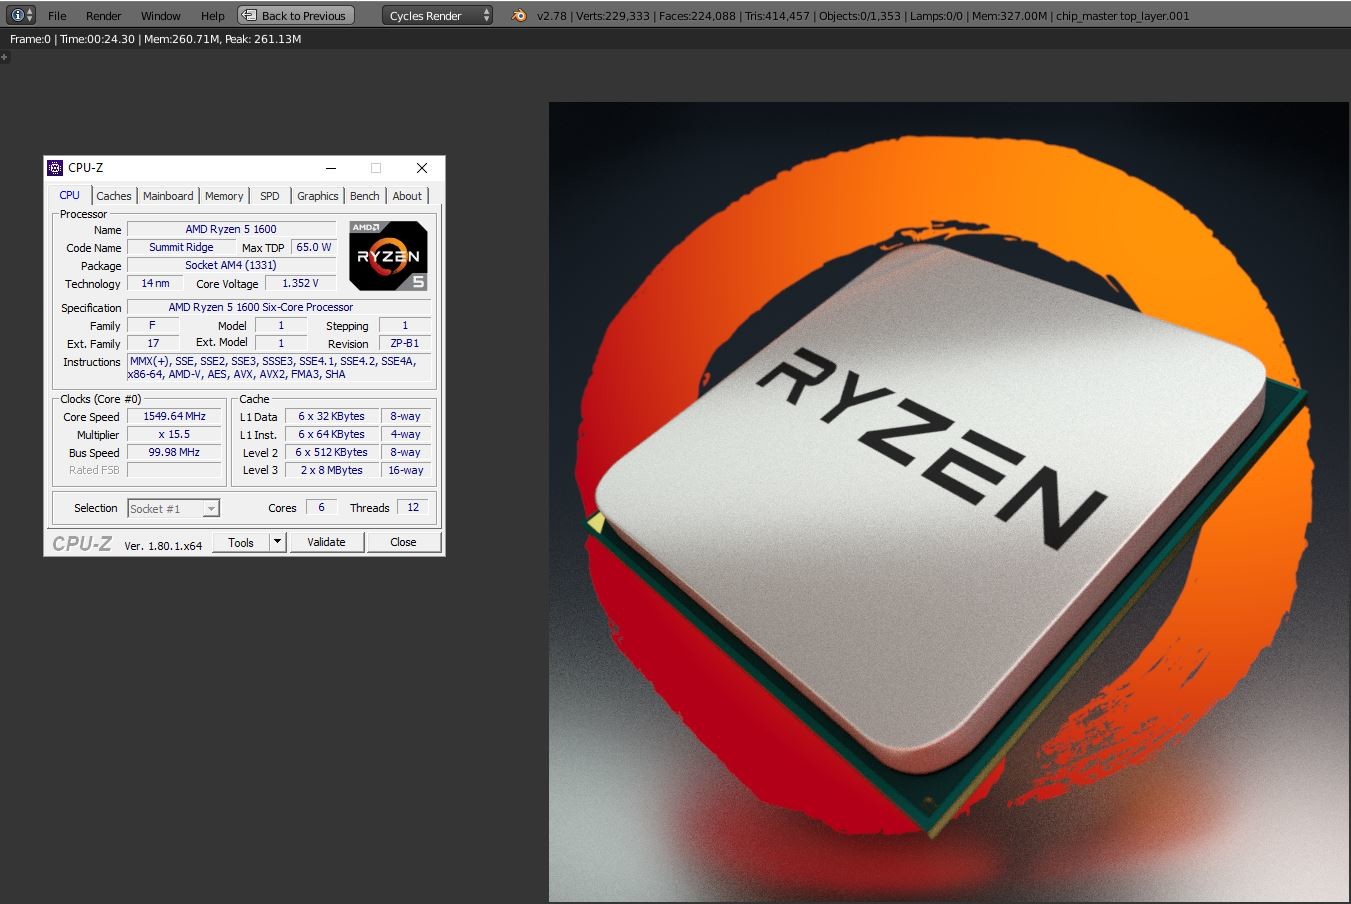This screenshot has height=904, width=1351.
Task: Open the File menu in Blender
Action: pyautogui.click(x=57, y=15)
